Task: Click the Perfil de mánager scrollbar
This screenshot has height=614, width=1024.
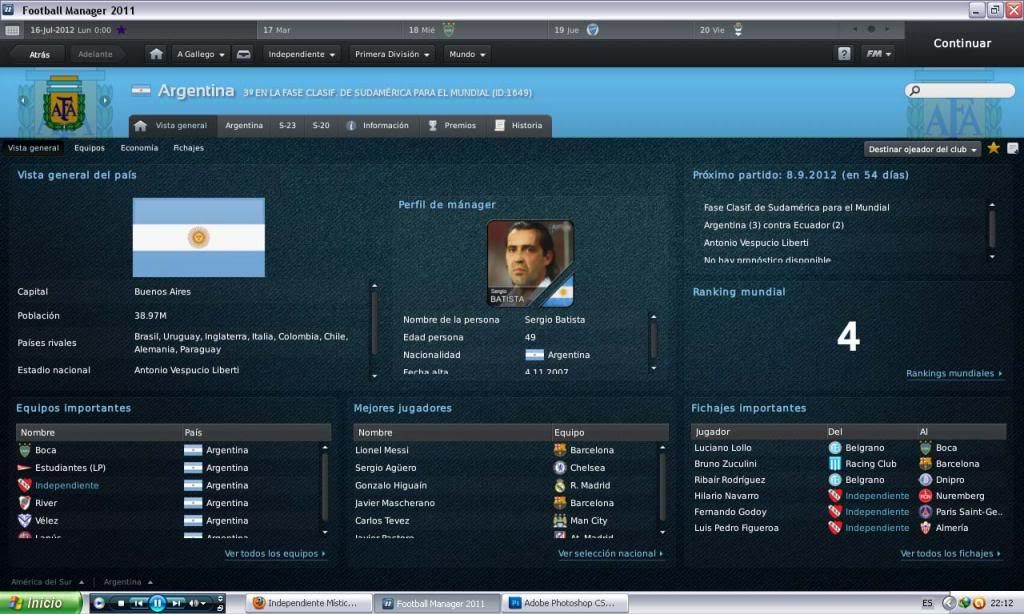Action: (653, 342)
